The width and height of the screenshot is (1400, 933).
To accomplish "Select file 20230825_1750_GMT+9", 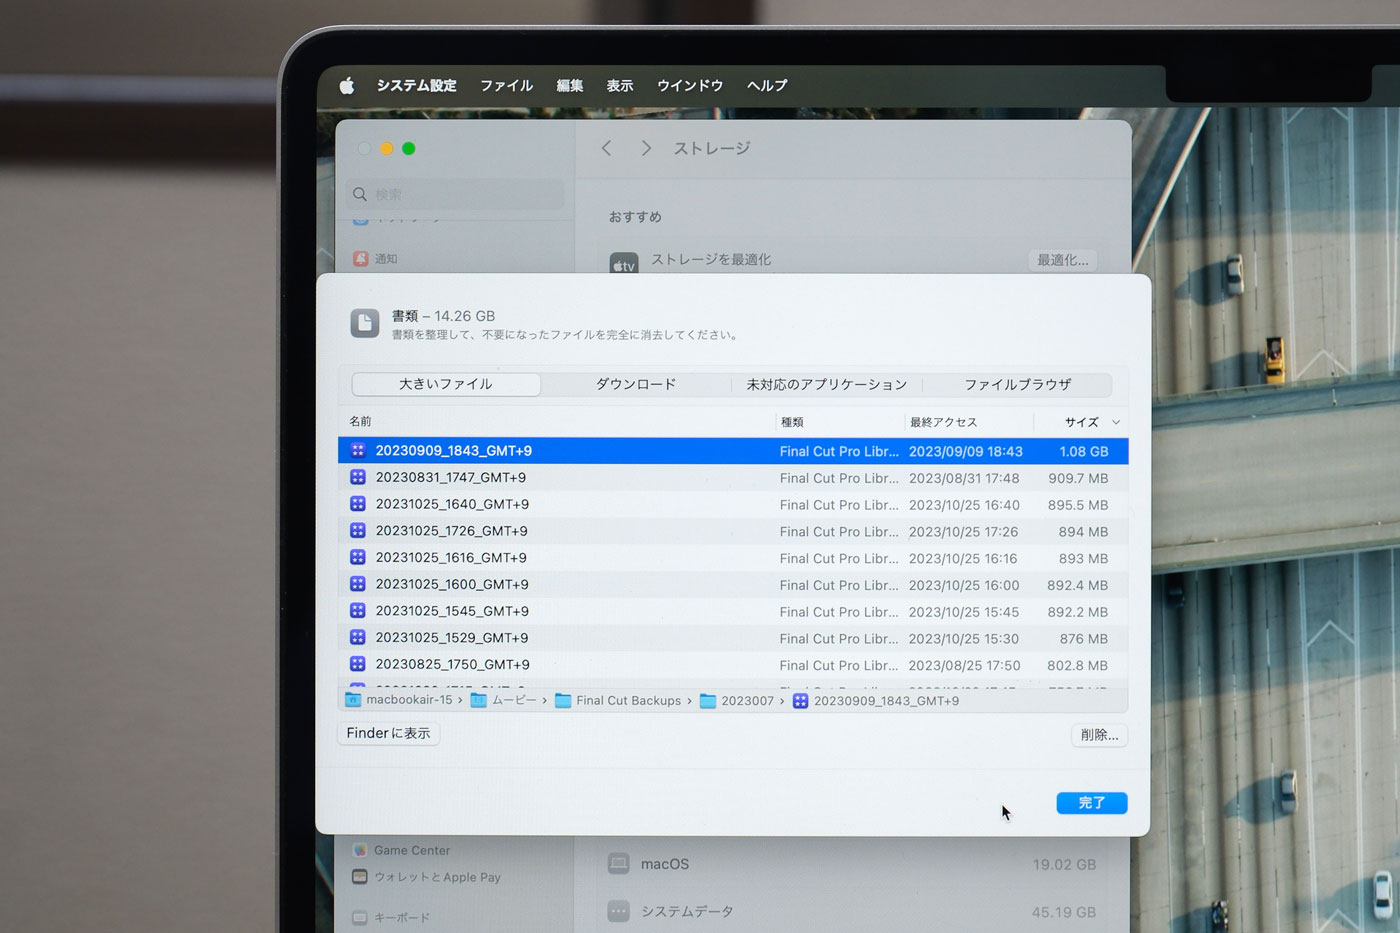I will coord(733,665).
